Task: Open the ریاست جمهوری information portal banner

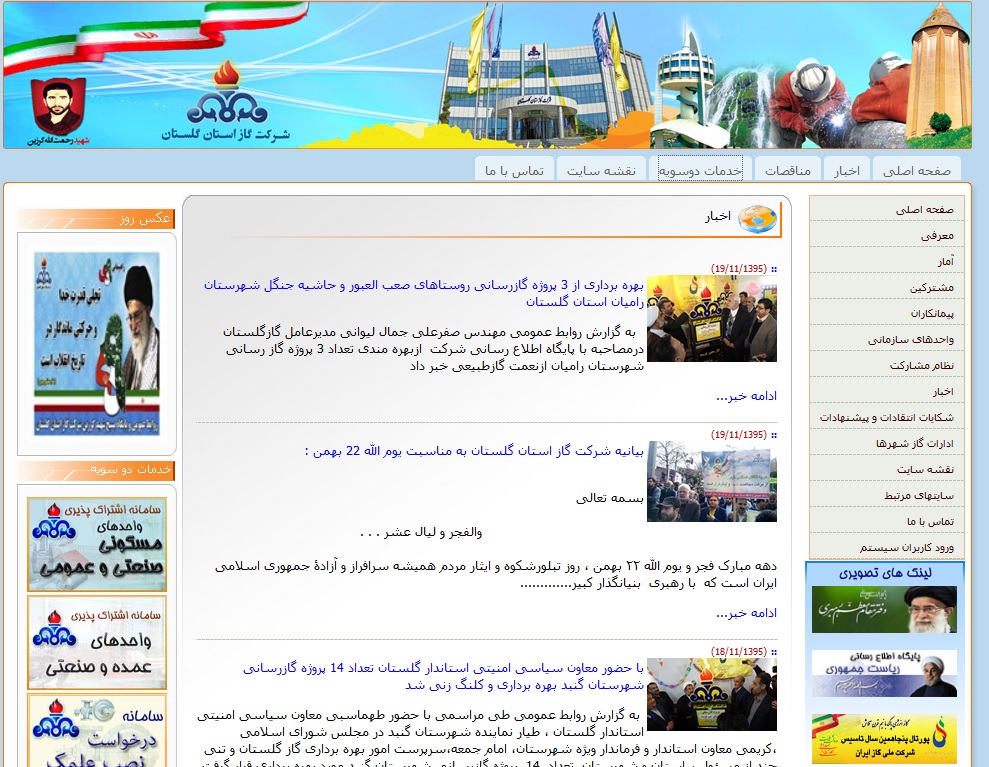Action: (884, 673)
